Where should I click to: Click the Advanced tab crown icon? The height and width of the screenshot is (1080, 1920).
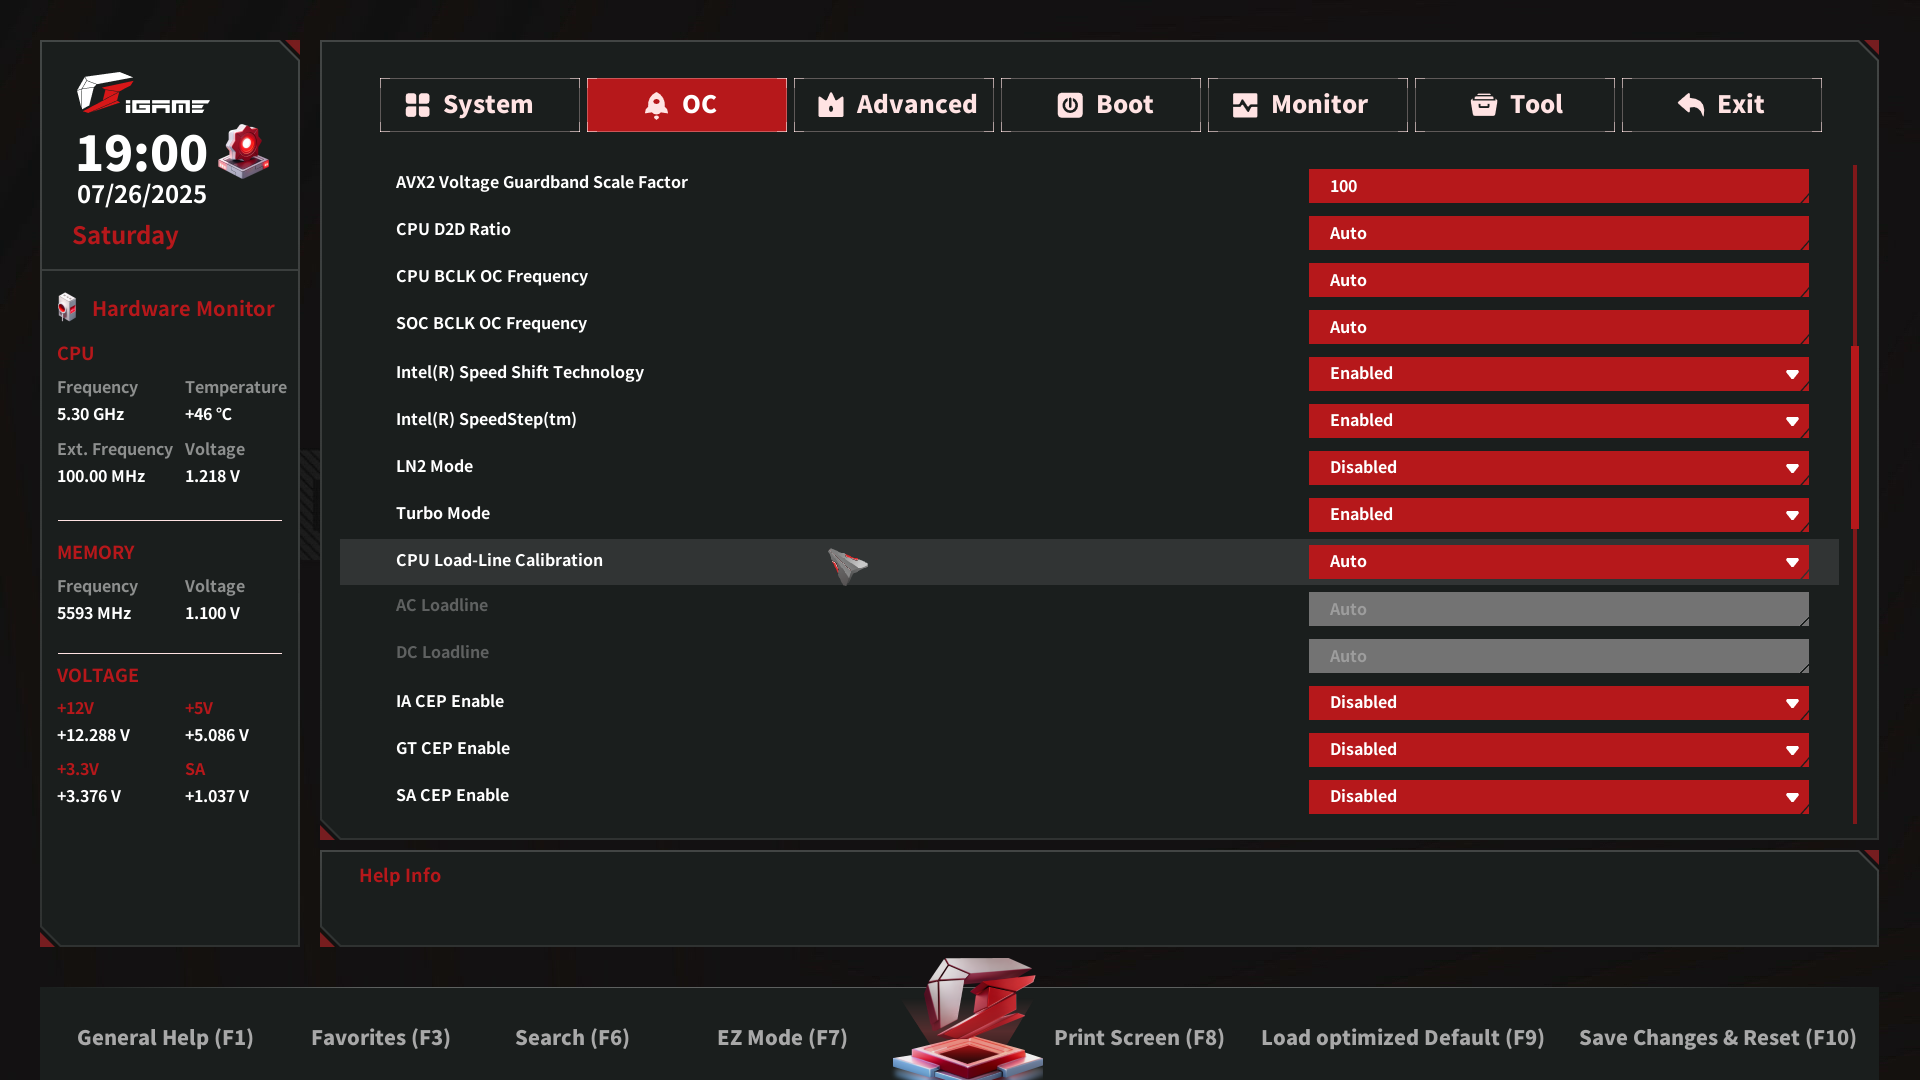click(831, 105)
